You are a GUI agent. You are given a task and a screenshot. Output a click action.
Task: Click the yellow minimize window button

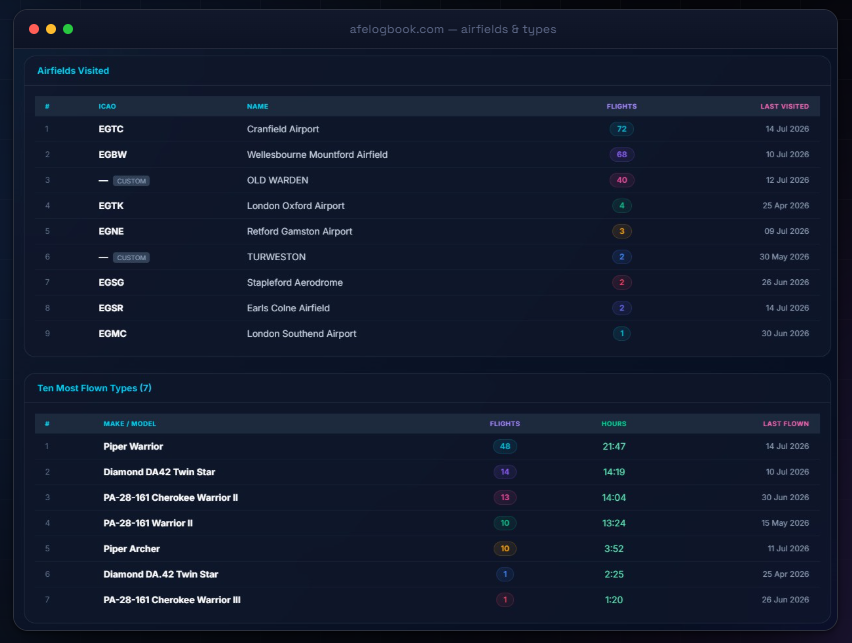(51, 29)
